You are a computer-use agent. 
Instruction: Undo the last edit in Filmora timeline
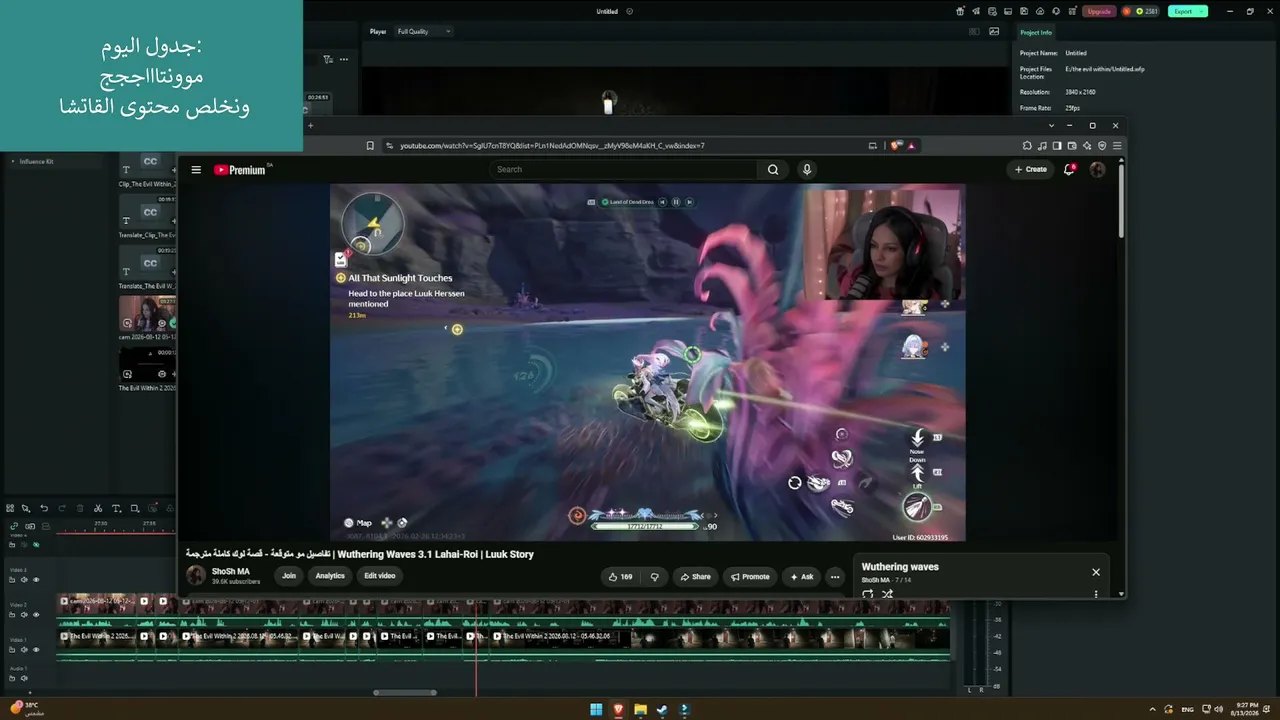[x=44, y=508]
